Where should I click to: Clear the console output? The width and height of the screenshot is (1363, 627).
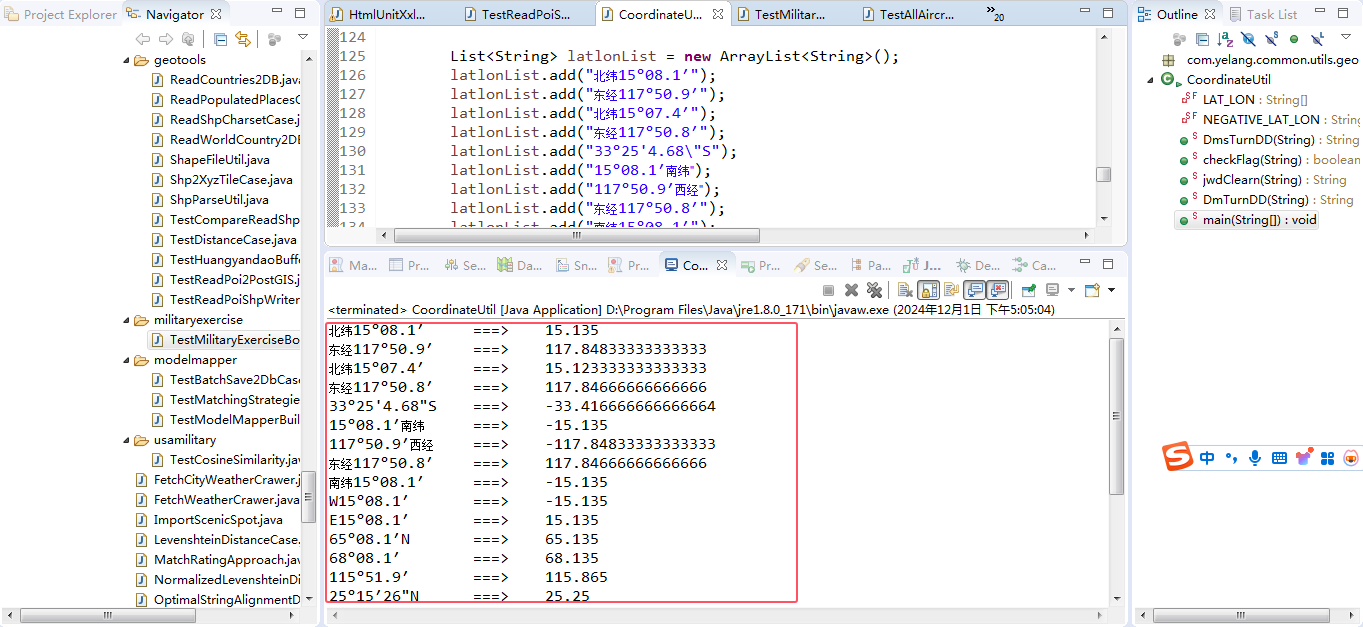coord(904,290)
